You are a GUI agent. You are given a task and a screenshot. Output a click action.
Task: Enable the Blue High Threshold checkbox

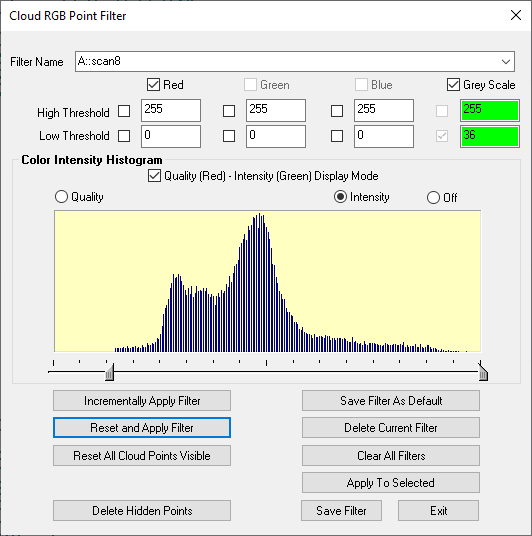coord(337,111)
